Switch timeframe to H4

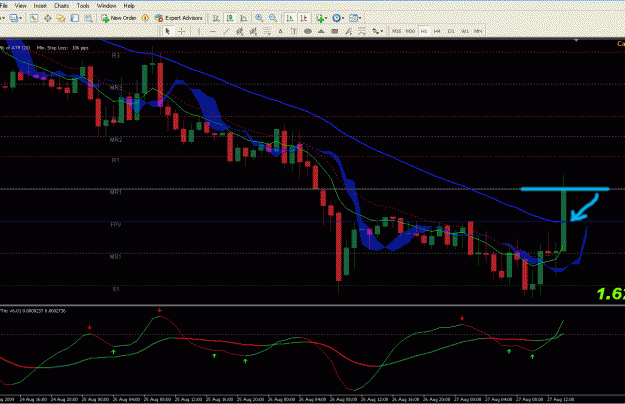437,31
